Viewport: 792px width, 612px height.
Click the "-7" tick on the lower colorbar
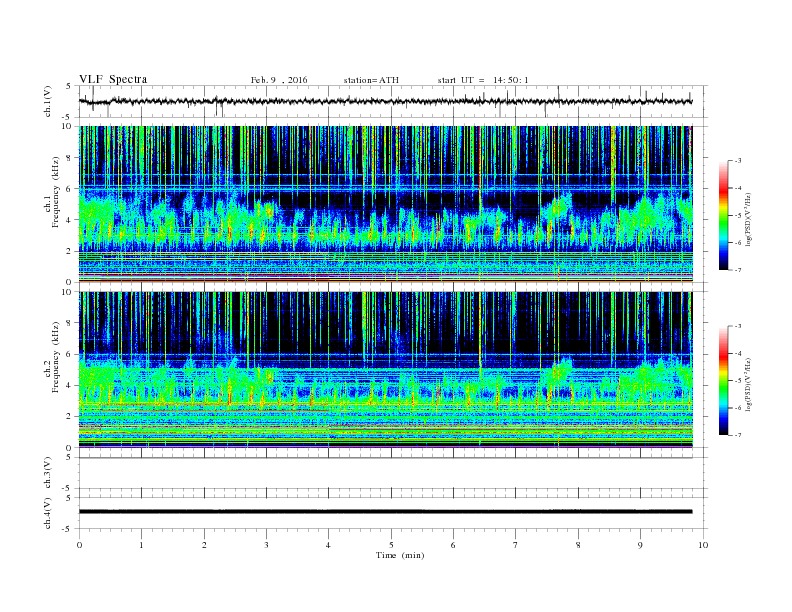737,435
